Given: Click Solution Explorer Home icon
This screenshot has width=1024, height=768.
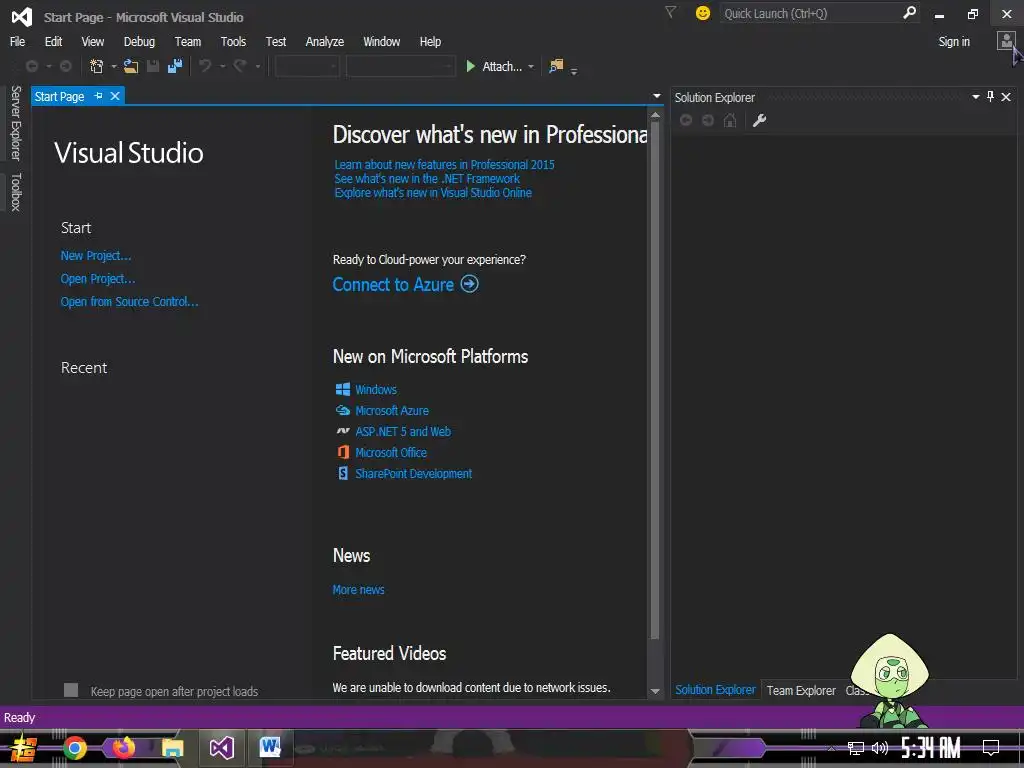Looking at the screenshot, I should 730,120.
